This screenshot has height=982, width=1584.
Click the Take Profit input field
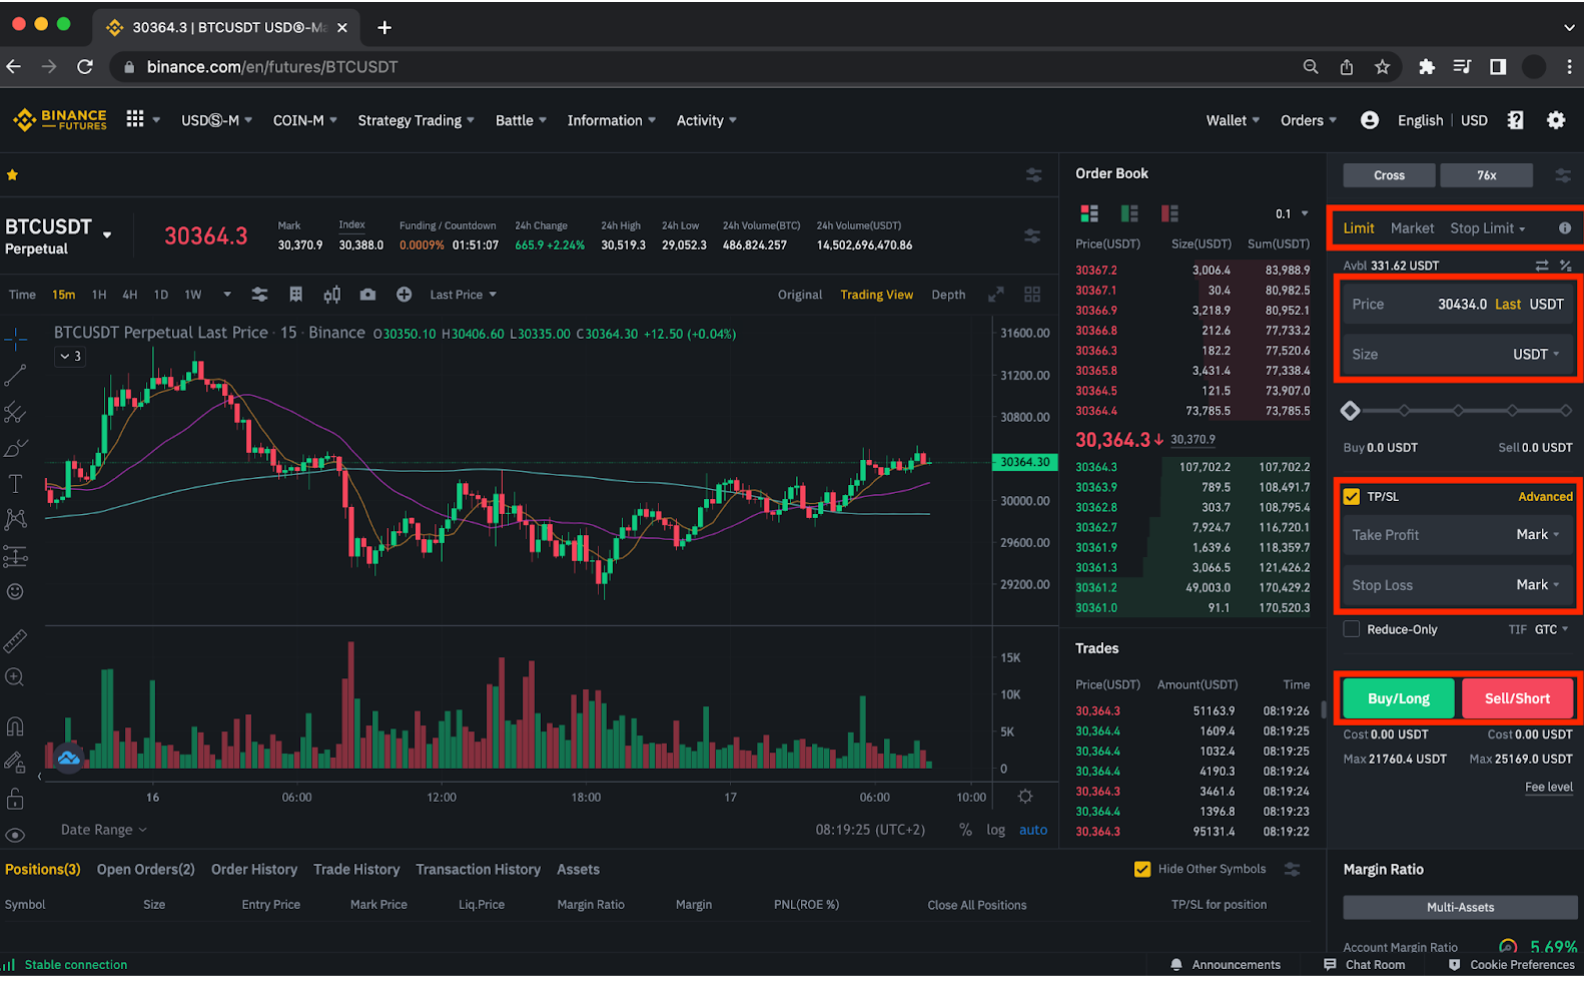click(x=1457, y=535)
